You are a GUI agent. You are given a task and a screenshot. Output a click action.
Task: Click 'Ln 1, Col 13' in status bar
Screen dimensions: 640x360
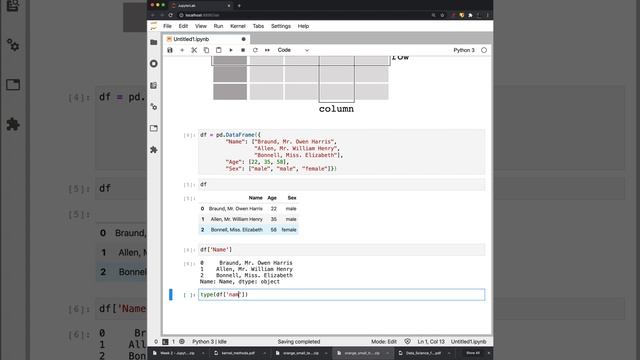(431, 342)
